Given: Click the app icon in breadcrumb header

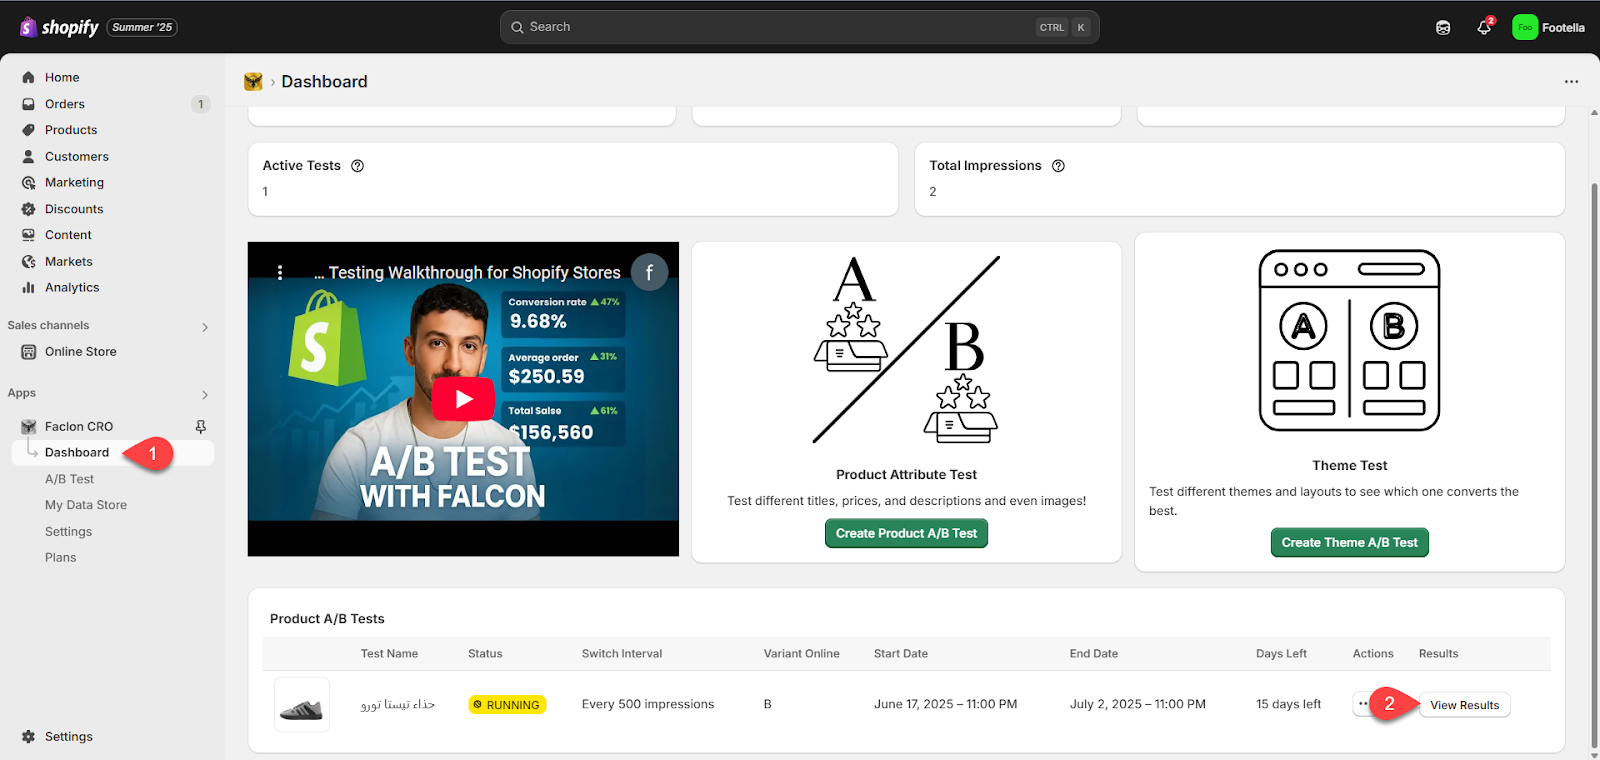Looking at the screenshot, I should [253, 82].
